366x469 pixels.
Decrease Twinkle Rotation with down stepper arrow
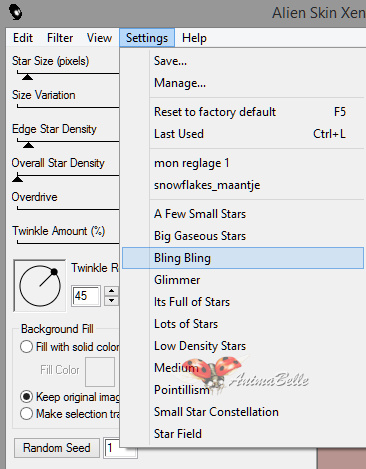click(x=111, y=300)
